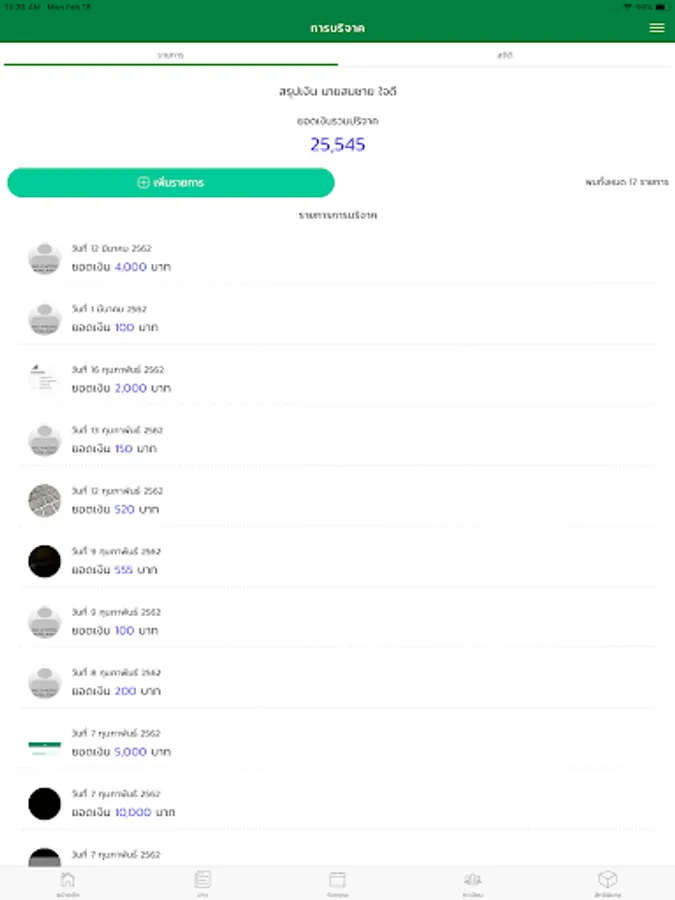The image size is (675, 900).
Task: Tap the black circle thumbnail beside 10,000 baht
Action: [44, 803]
